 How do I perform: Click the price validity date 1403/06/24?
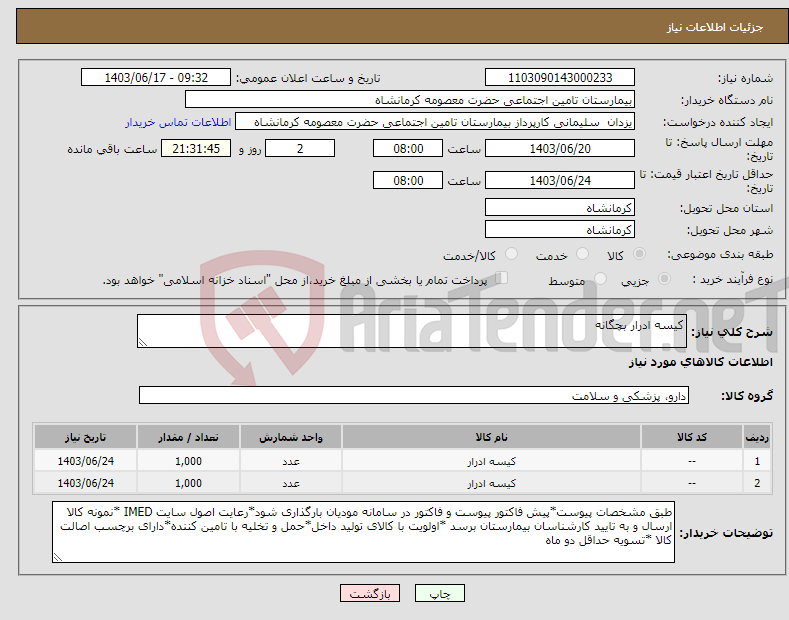pos(560,180)
